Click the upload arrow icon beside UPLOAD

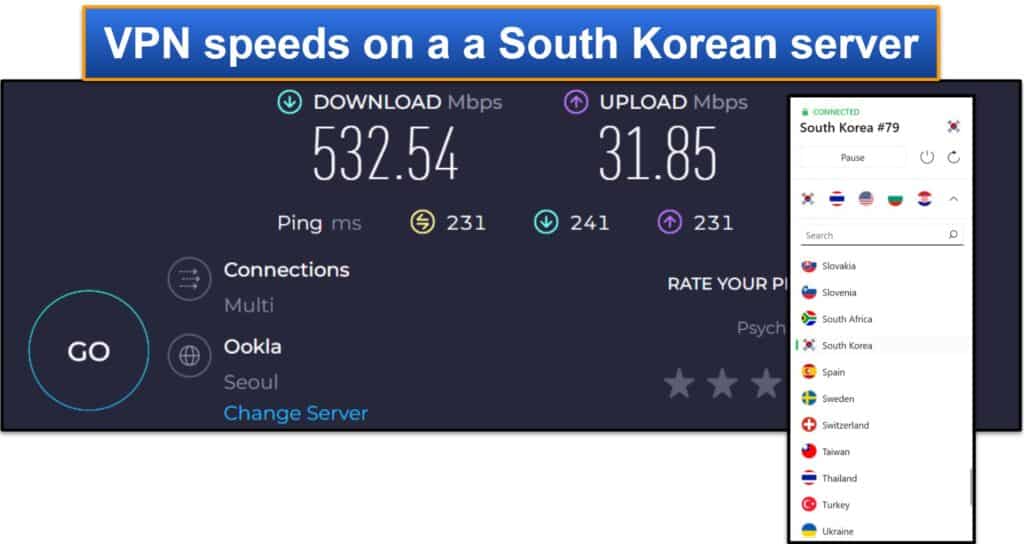pos(576,102)
